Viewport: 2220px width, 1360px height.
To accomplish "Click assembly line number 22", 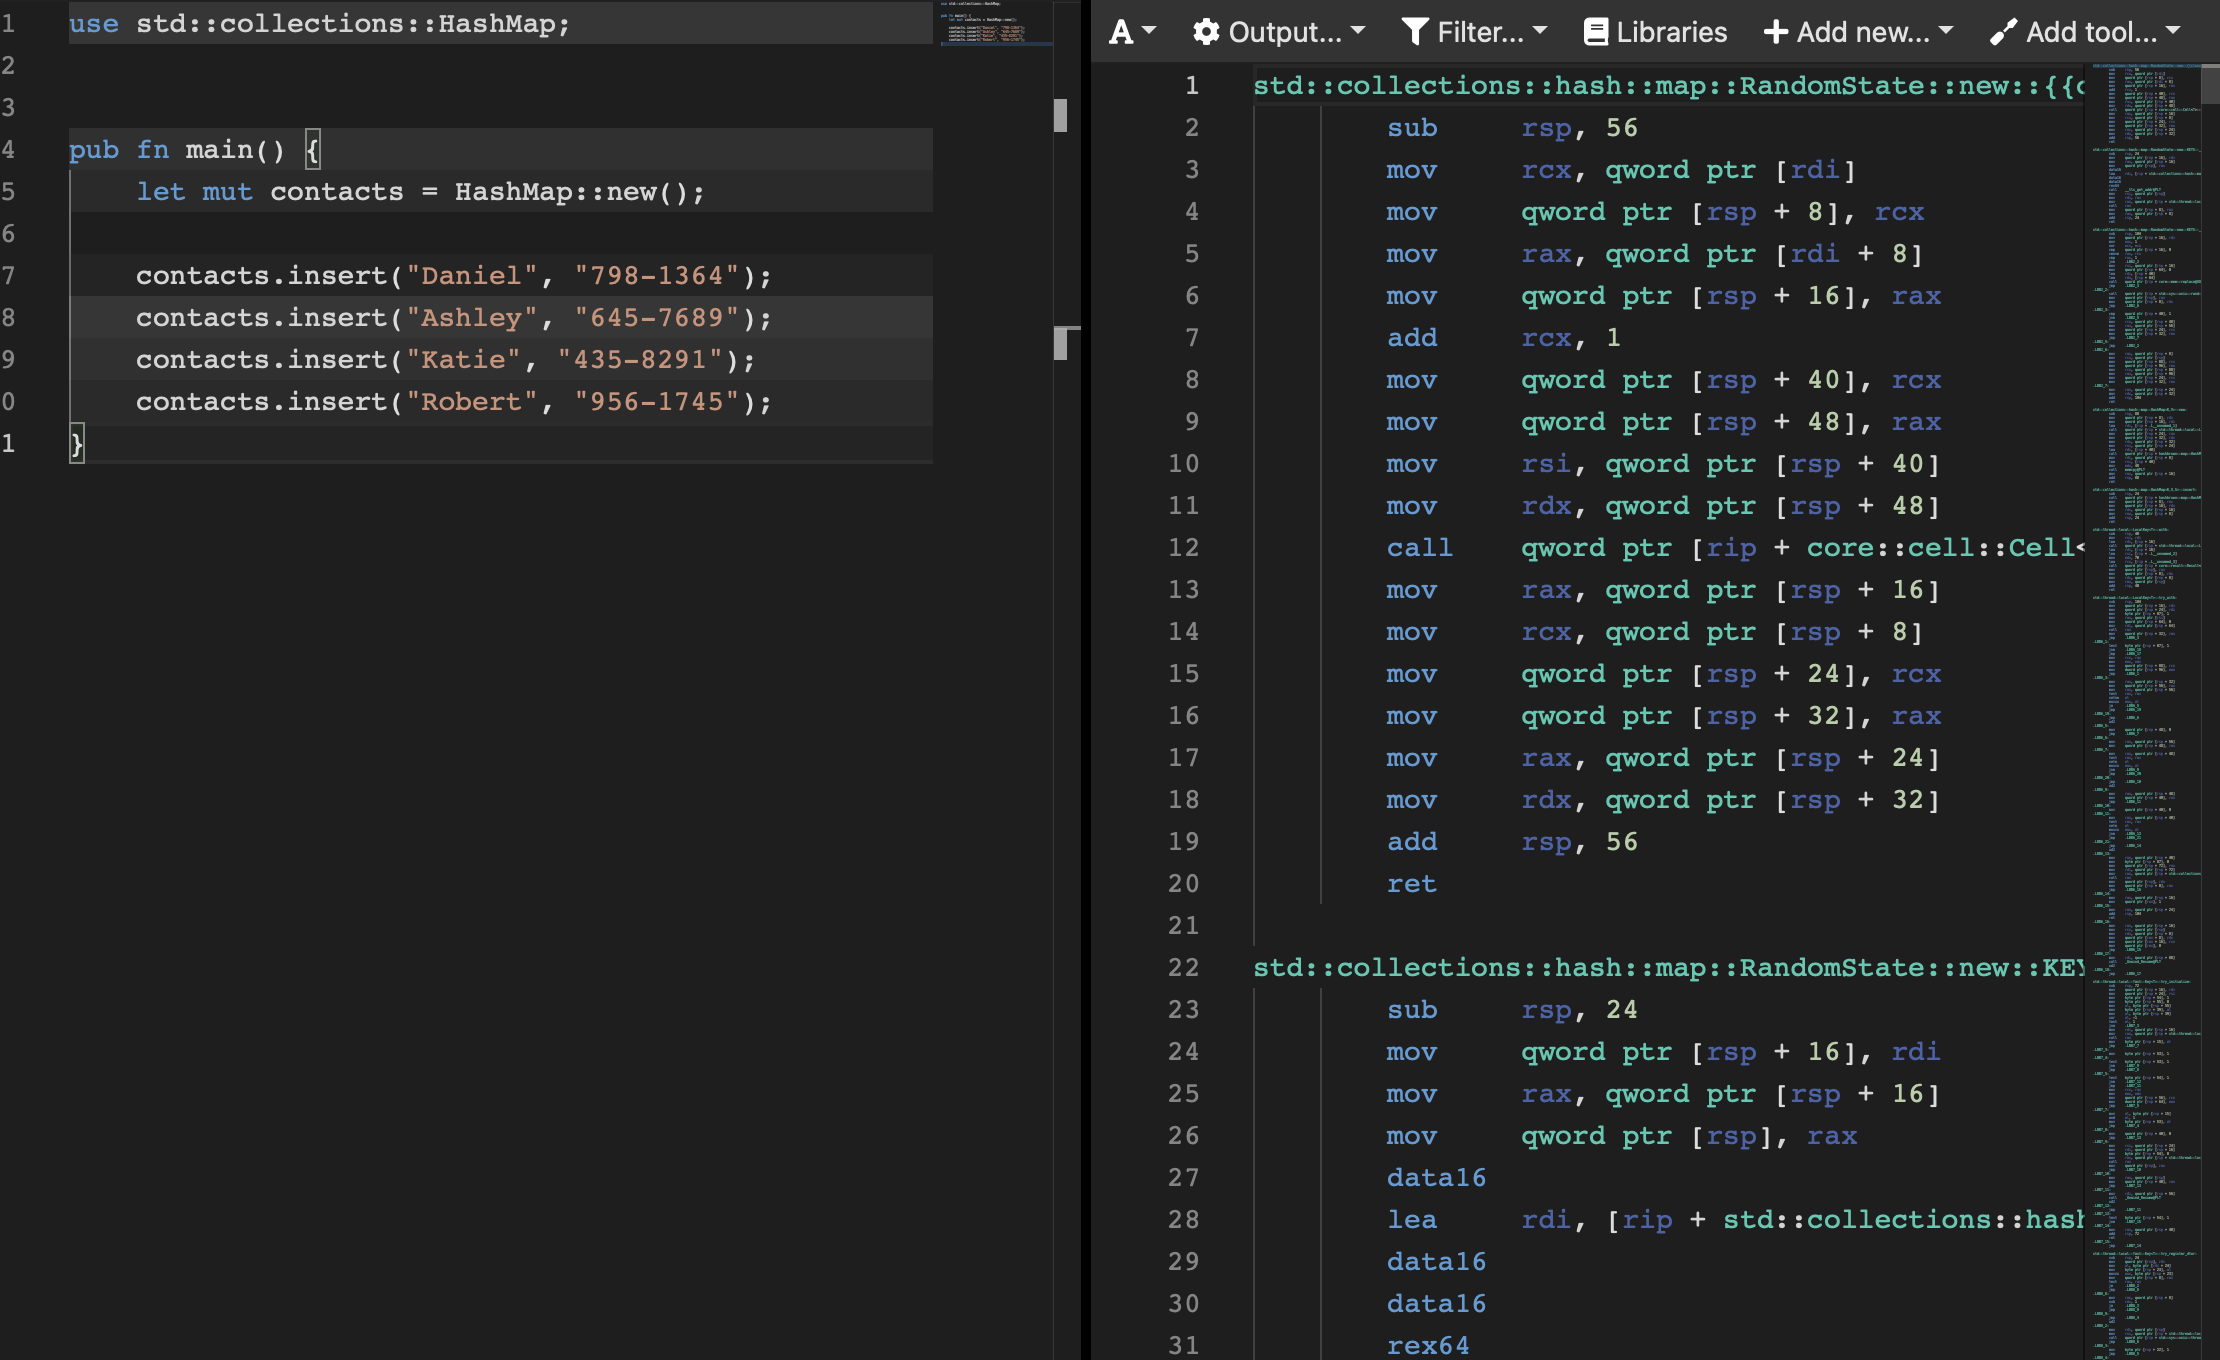I will [x=1183, y=967].
